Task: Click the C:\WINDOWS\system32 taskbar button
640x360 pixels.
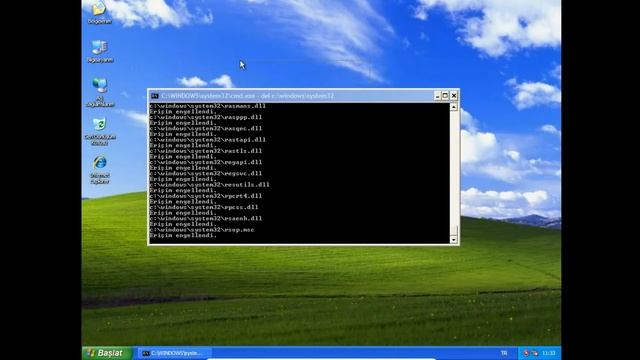Action: 175,353
